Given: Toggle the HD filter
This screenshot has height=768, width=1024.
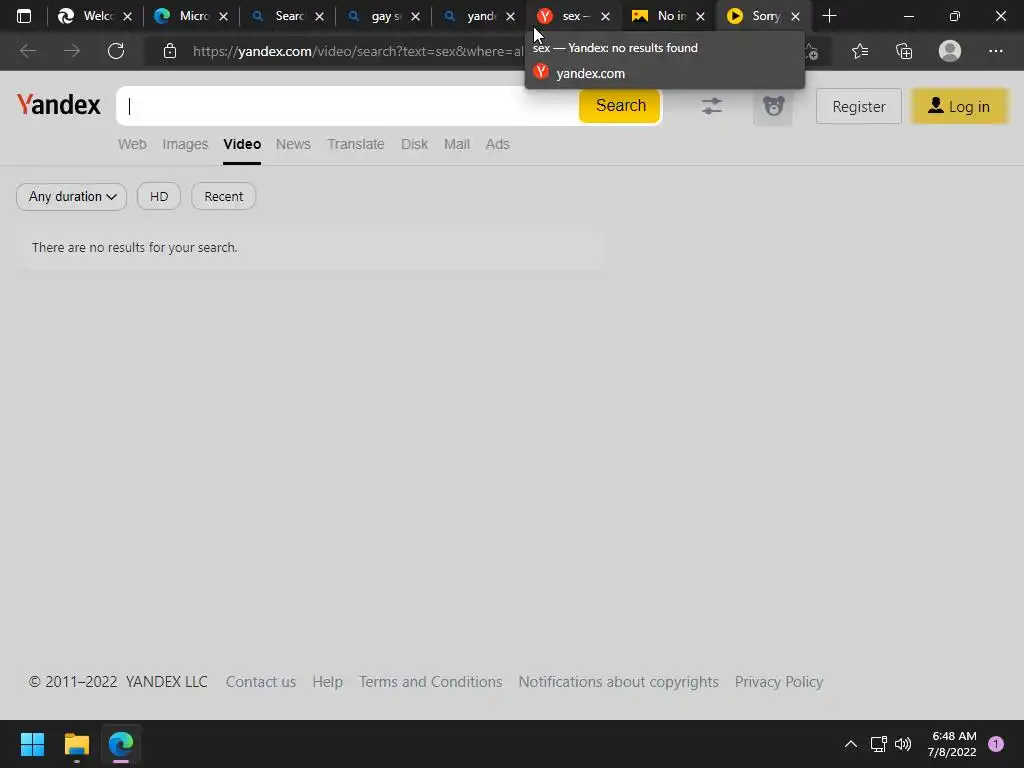Looking at the screenshot, I should pos(159,197).
